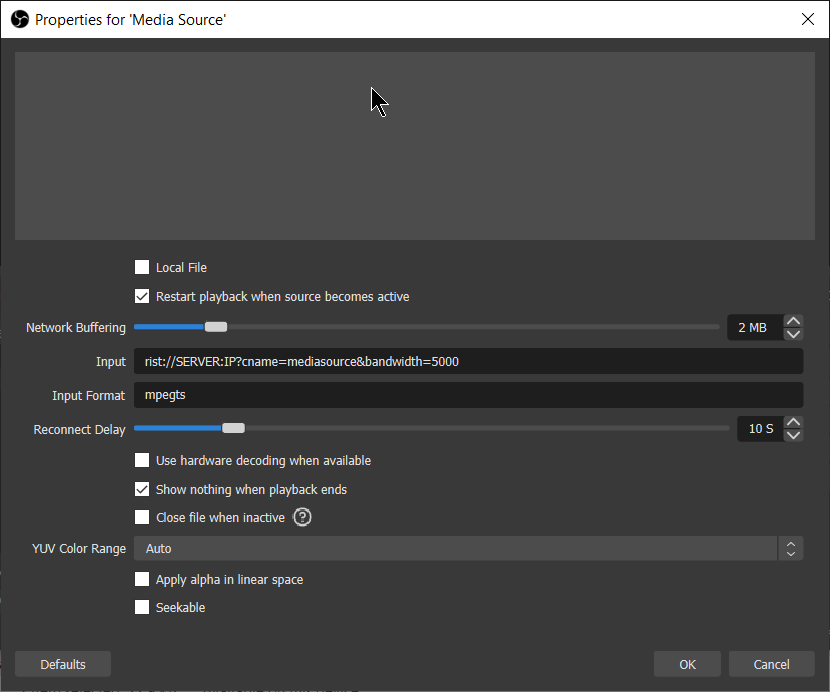Click the Network Buffering label
This screenshot has height=692, width=830.
[x=76, y=328]
